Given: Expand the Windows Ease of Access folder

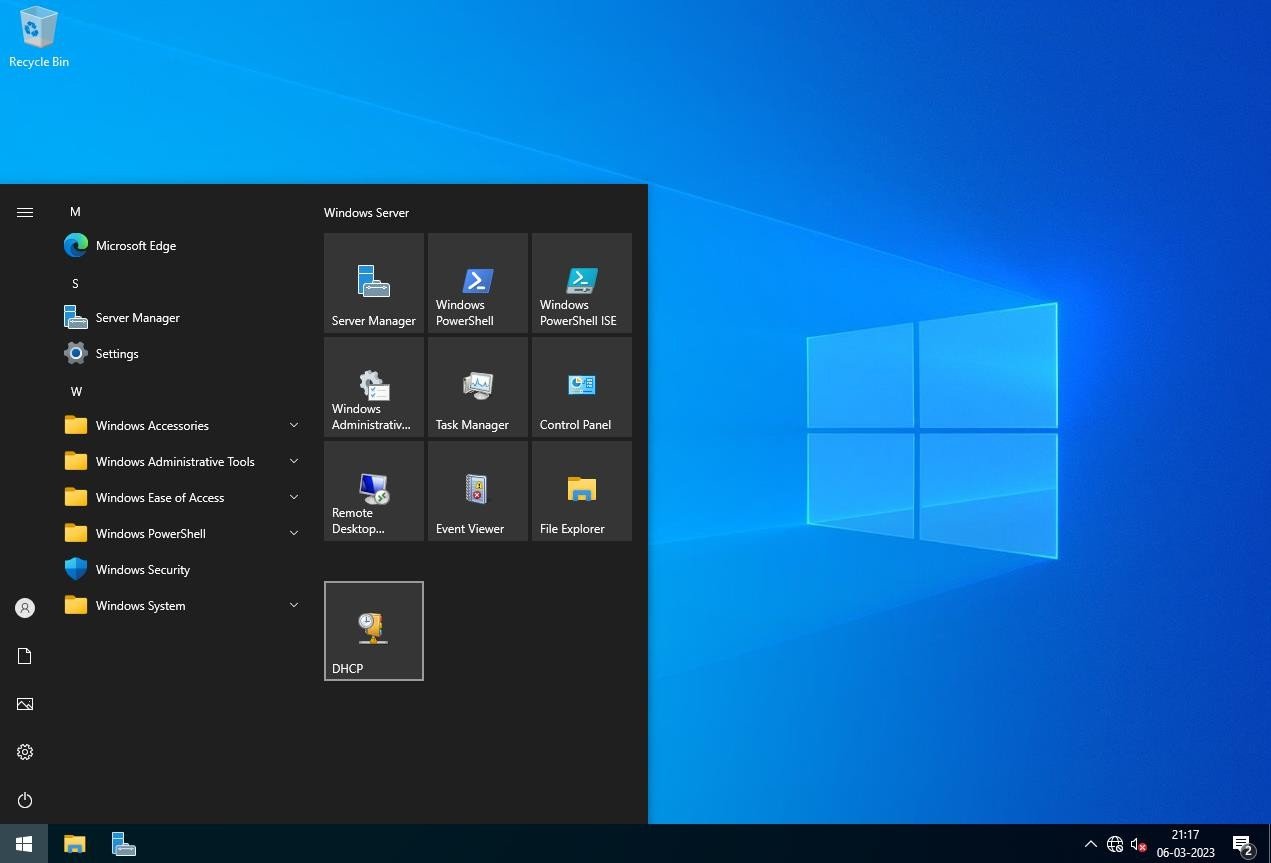Looking at the screenshot, I should [182, 497].
